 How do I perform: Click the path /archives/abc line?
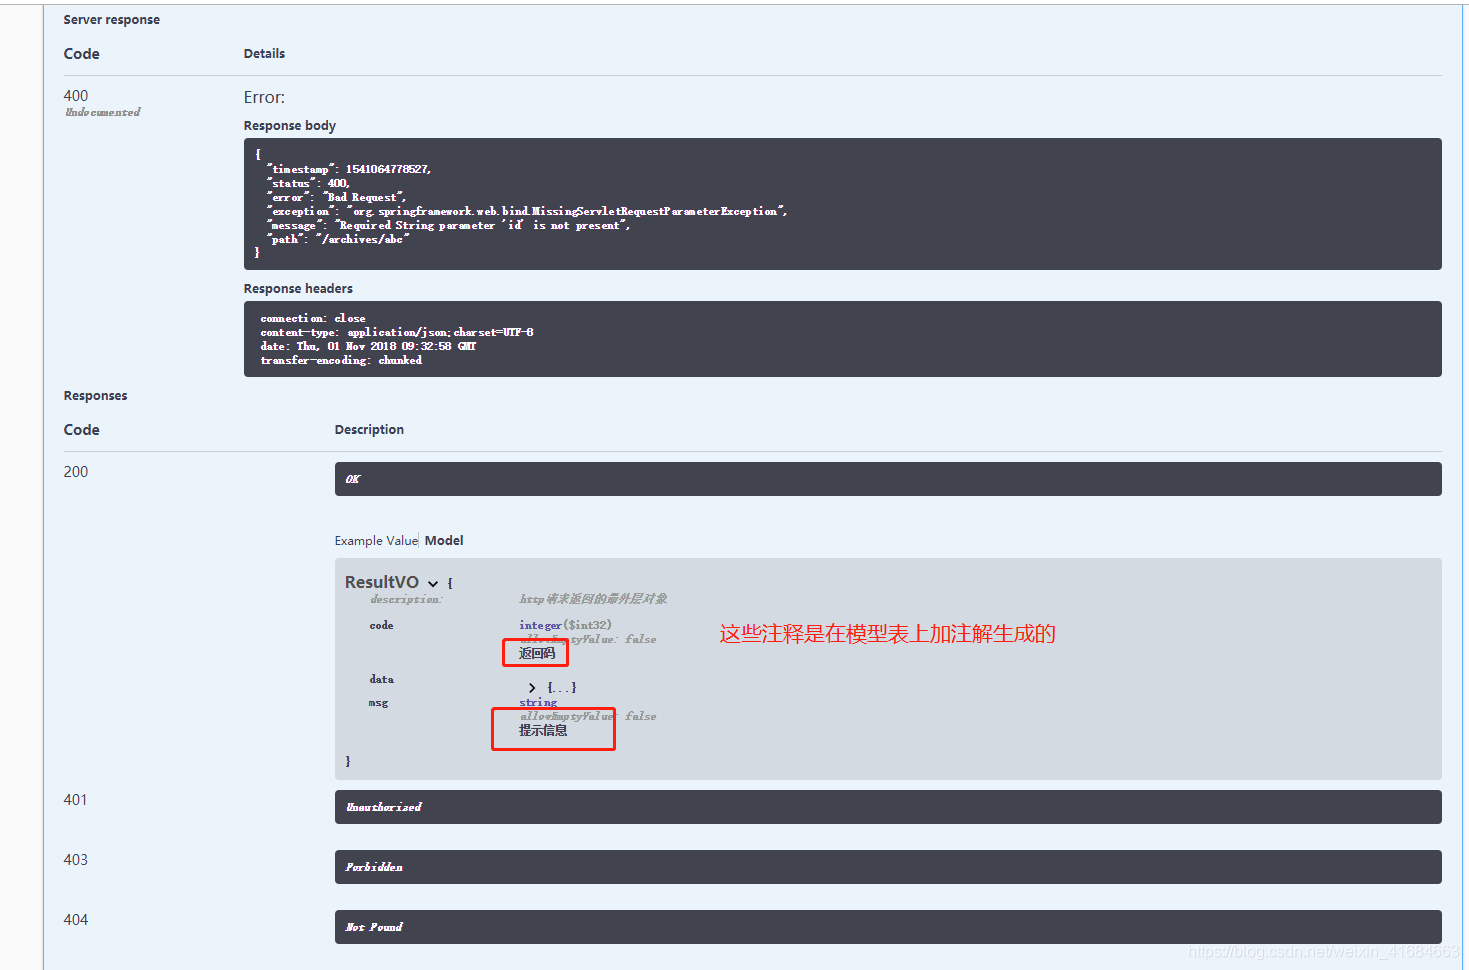(338, 239)
